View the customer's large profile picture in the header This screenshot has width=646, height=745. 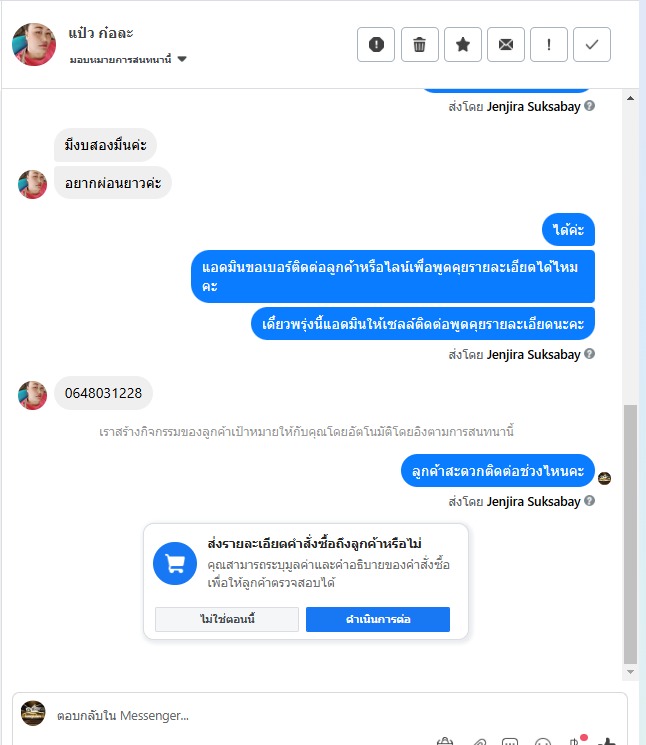(x=34, y=44)
